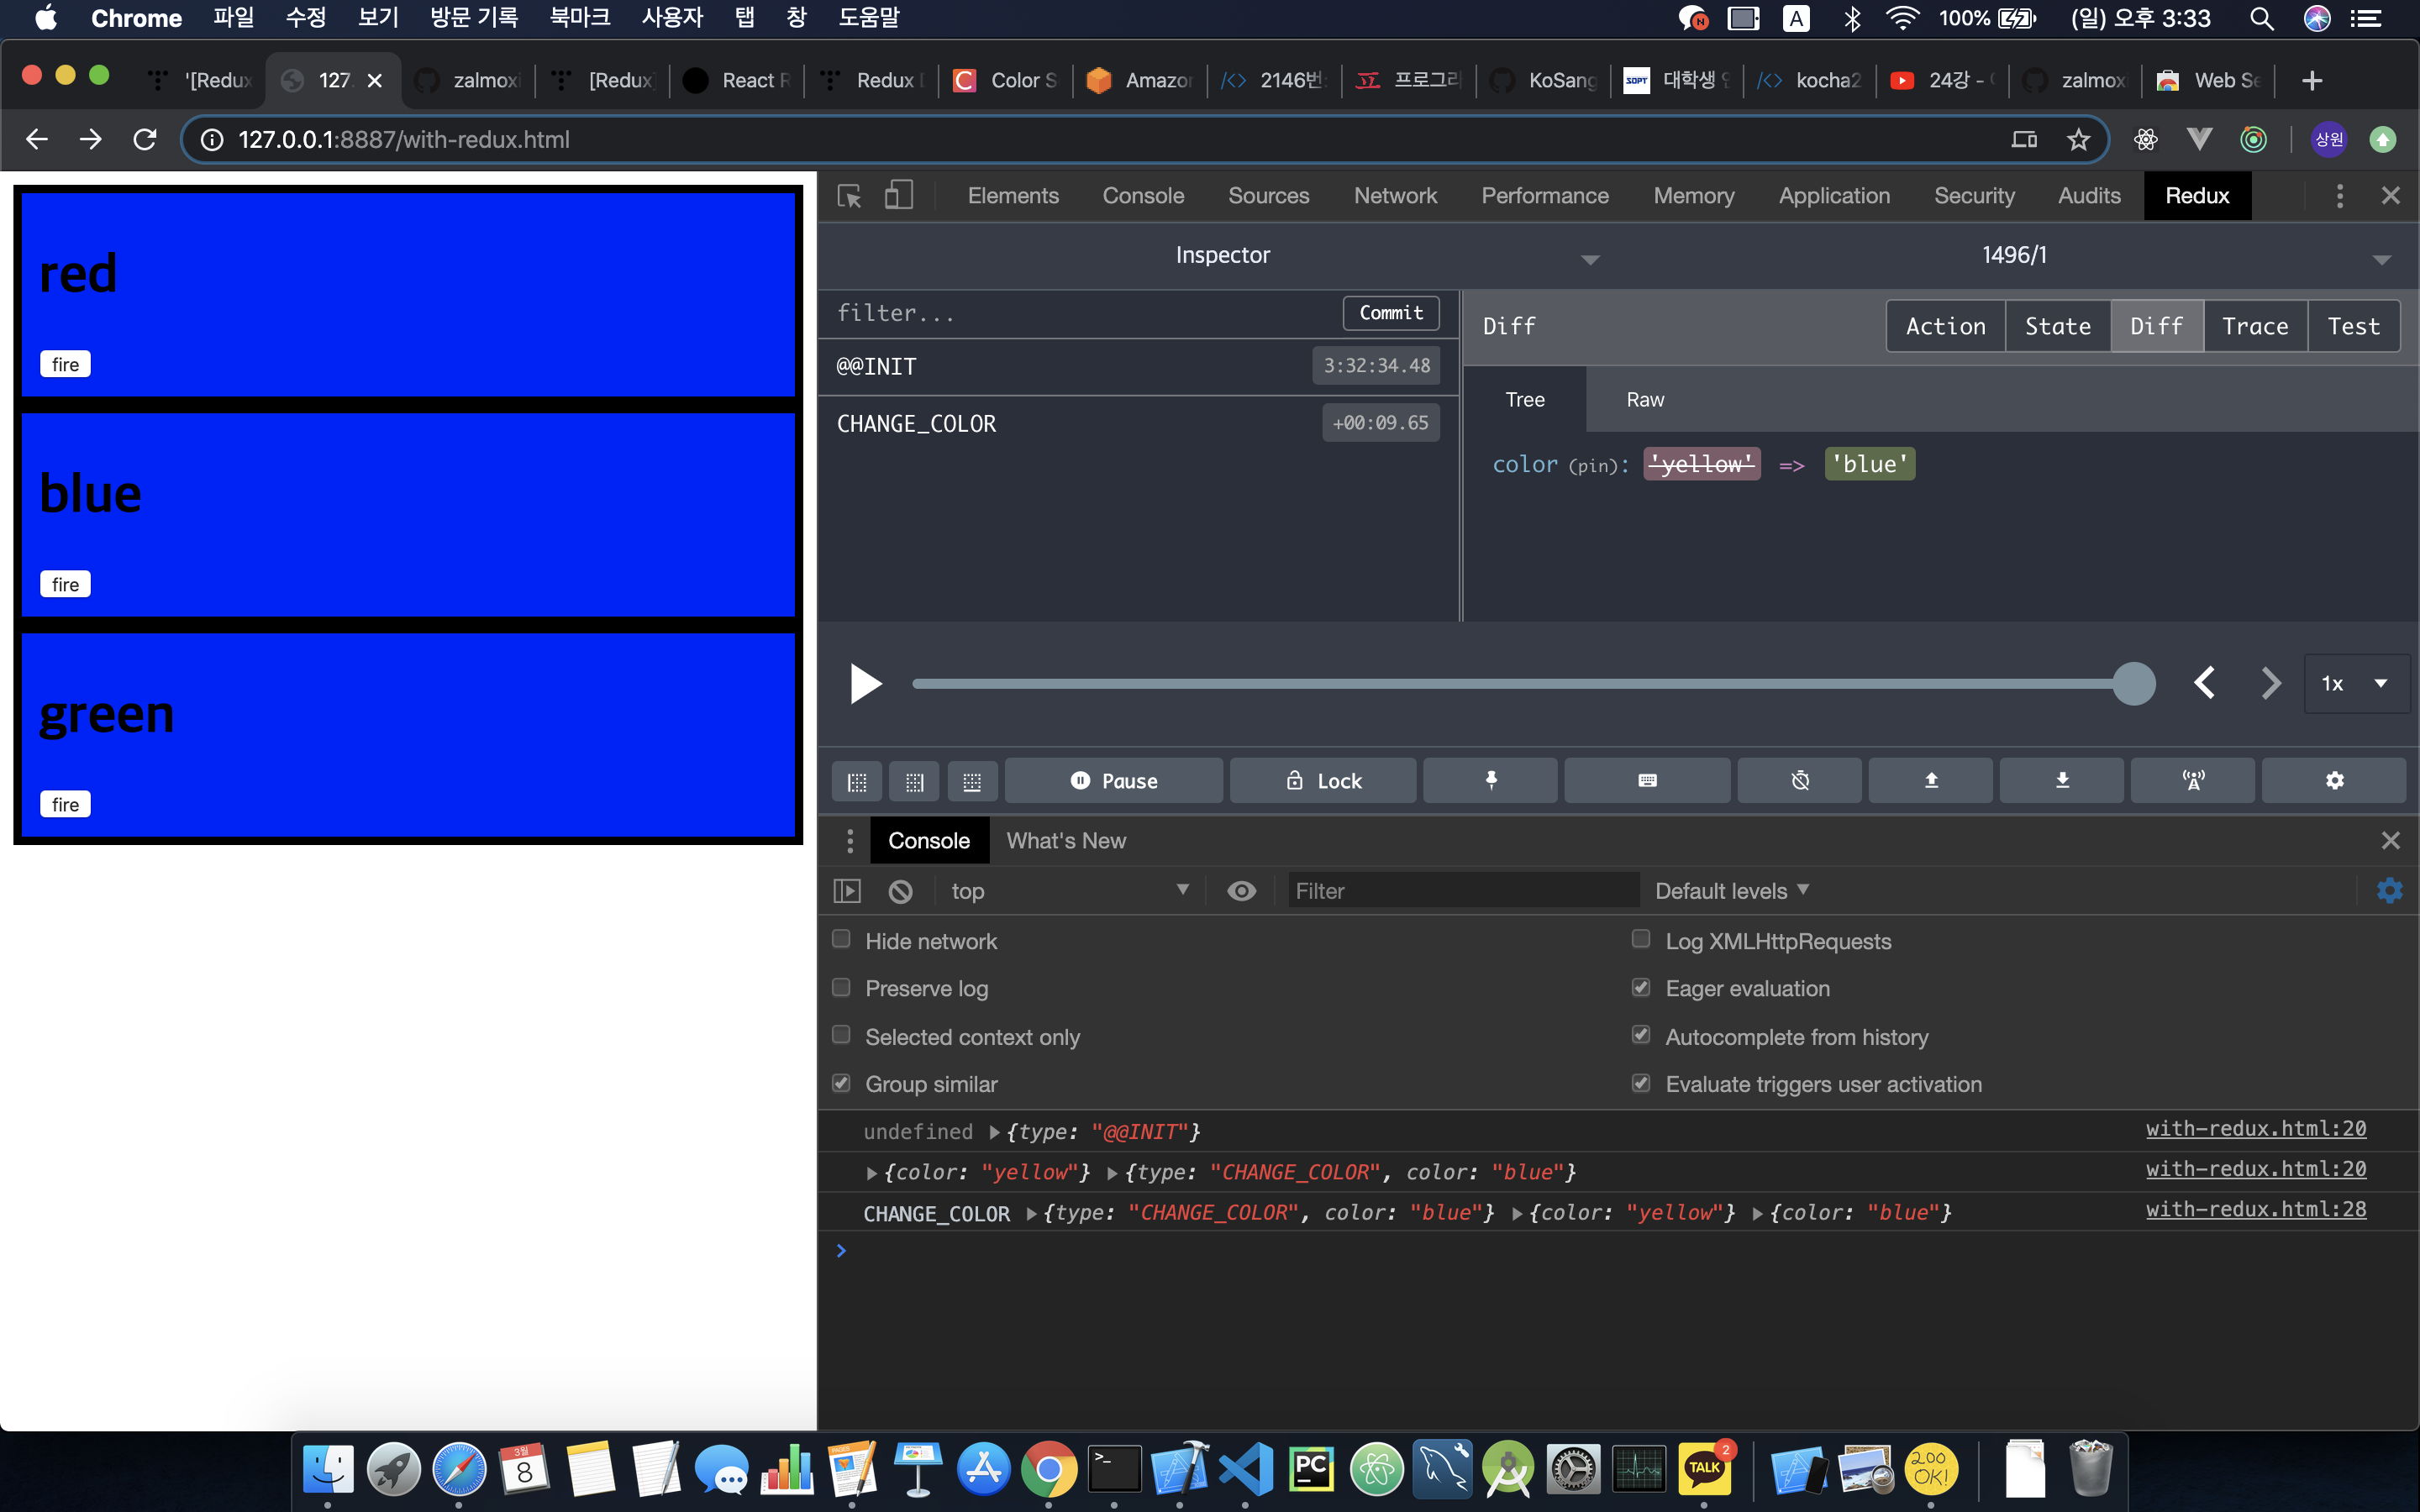Expand the top JavaScript context selector
Viewport: 2420px width, 1512px height.
(x=1068, y=891)
